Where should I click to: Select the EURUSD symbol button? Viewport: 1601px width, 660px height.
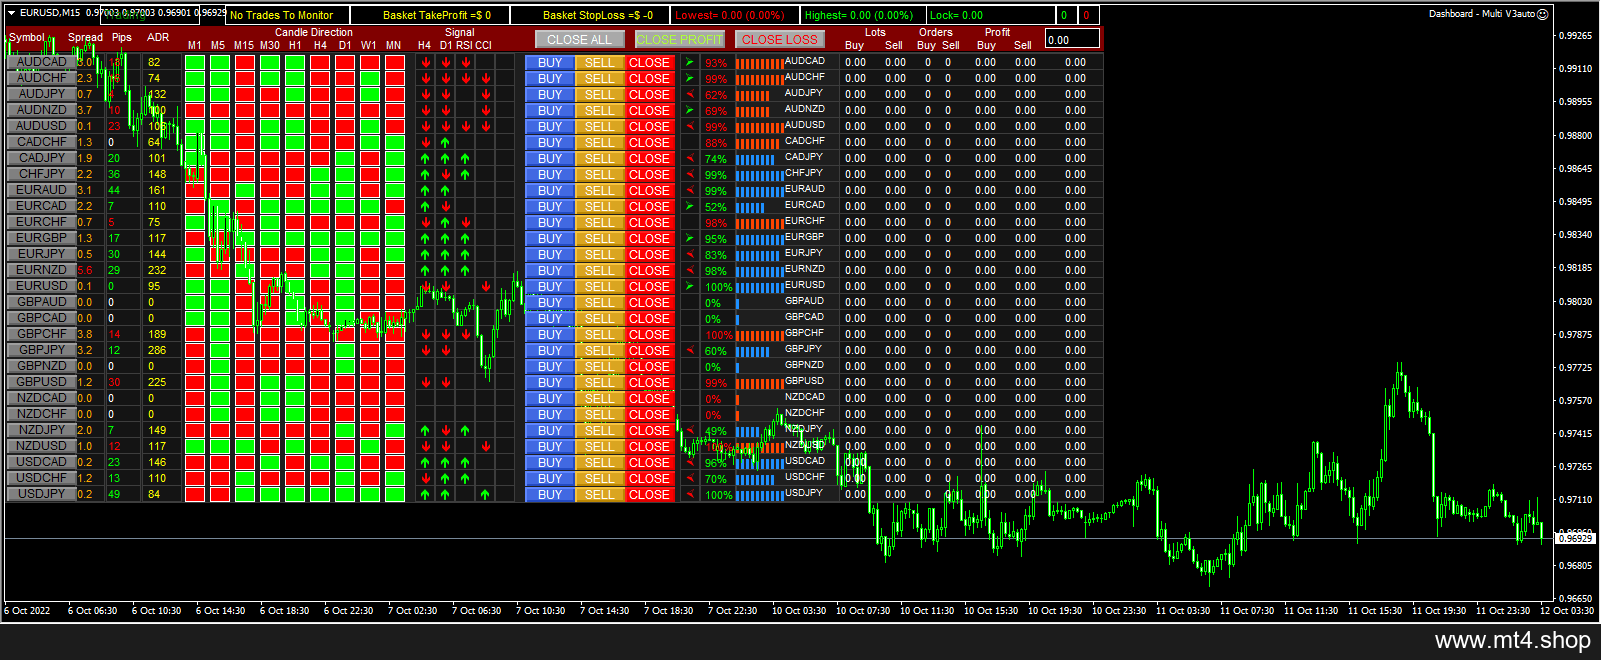pos(41,286)
